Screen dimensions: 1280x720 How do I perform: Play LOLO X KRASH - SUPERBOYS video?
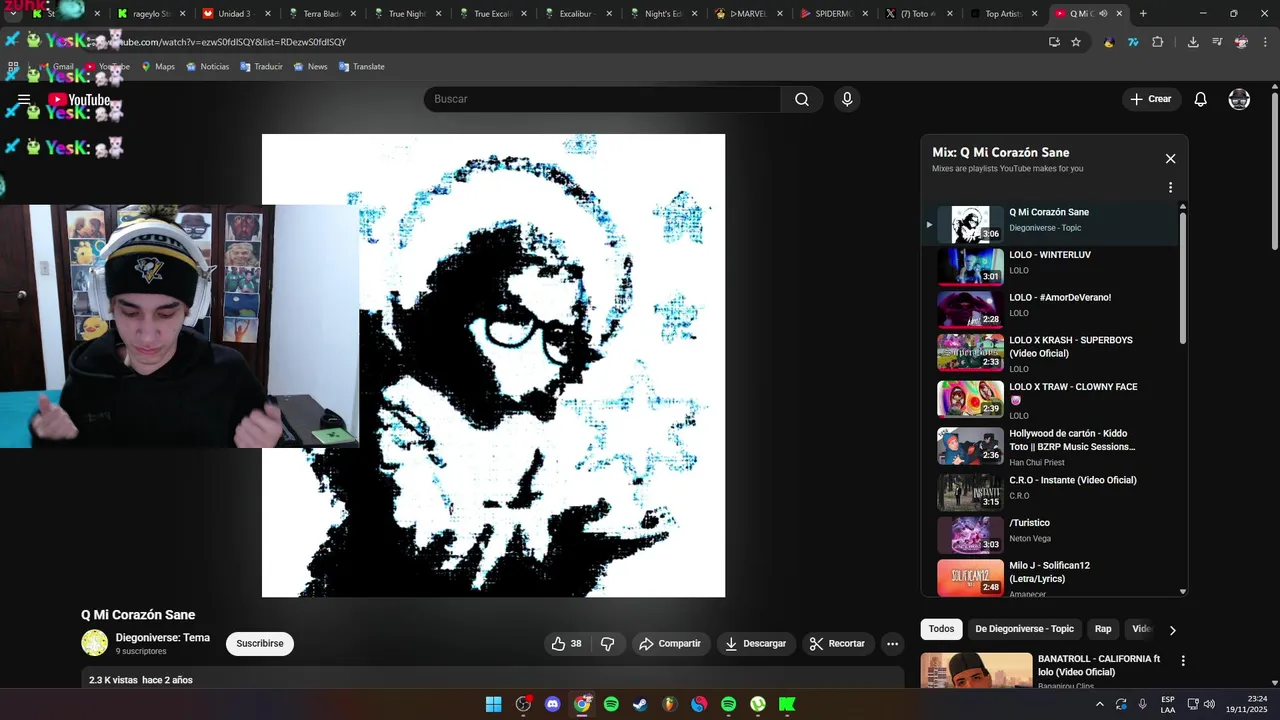click(x=1050, y=353)
